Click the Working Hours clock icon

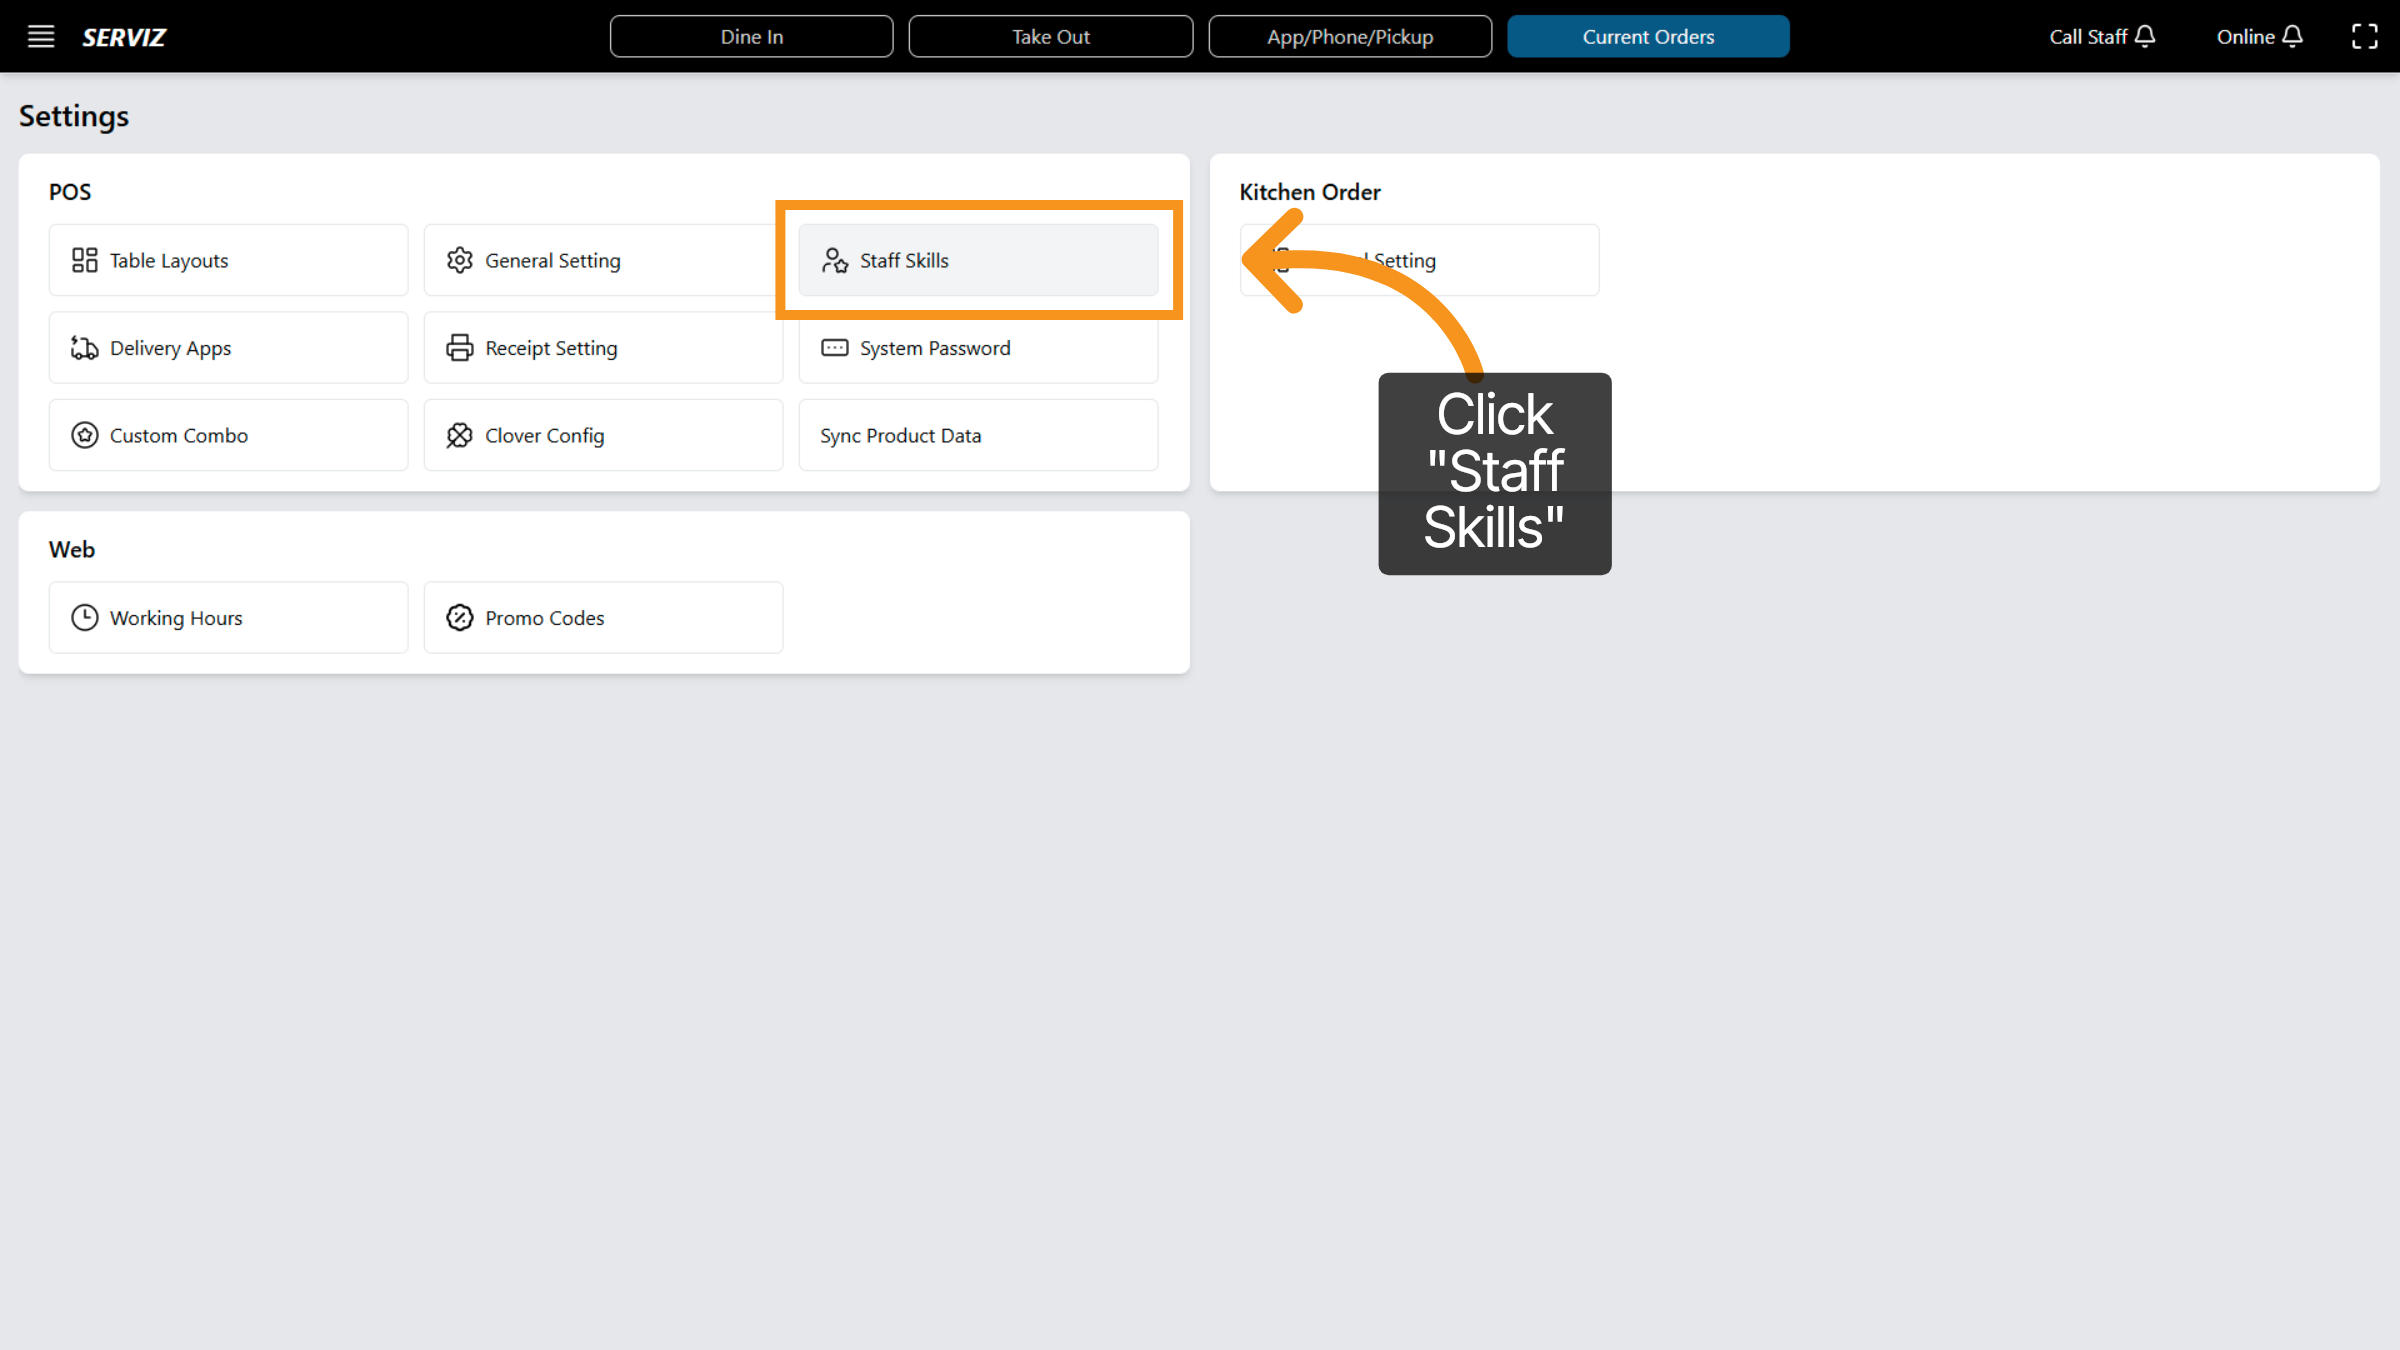[x=85, y=617]
